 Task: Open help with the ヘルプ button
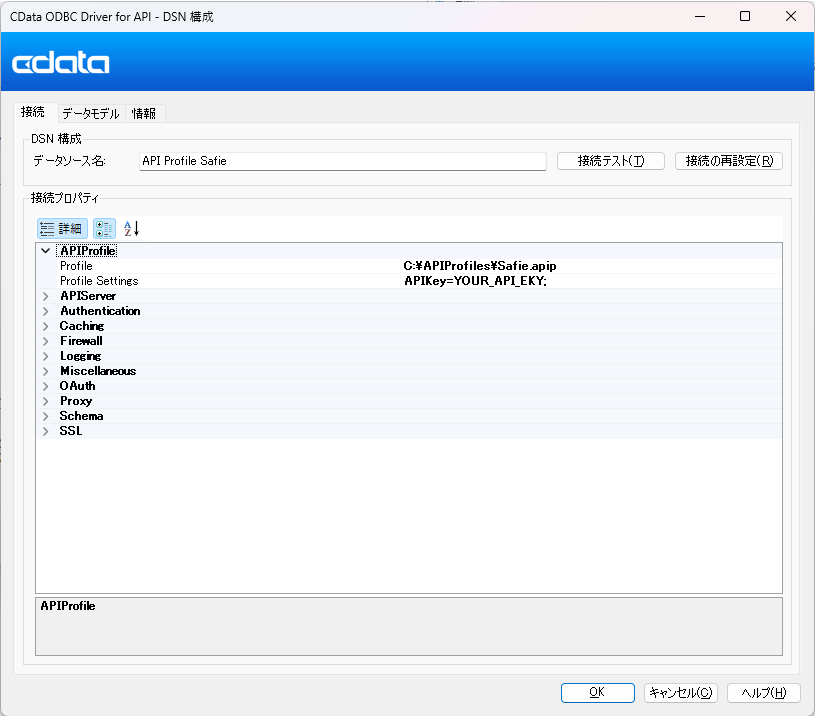click(x=763, y=692)
